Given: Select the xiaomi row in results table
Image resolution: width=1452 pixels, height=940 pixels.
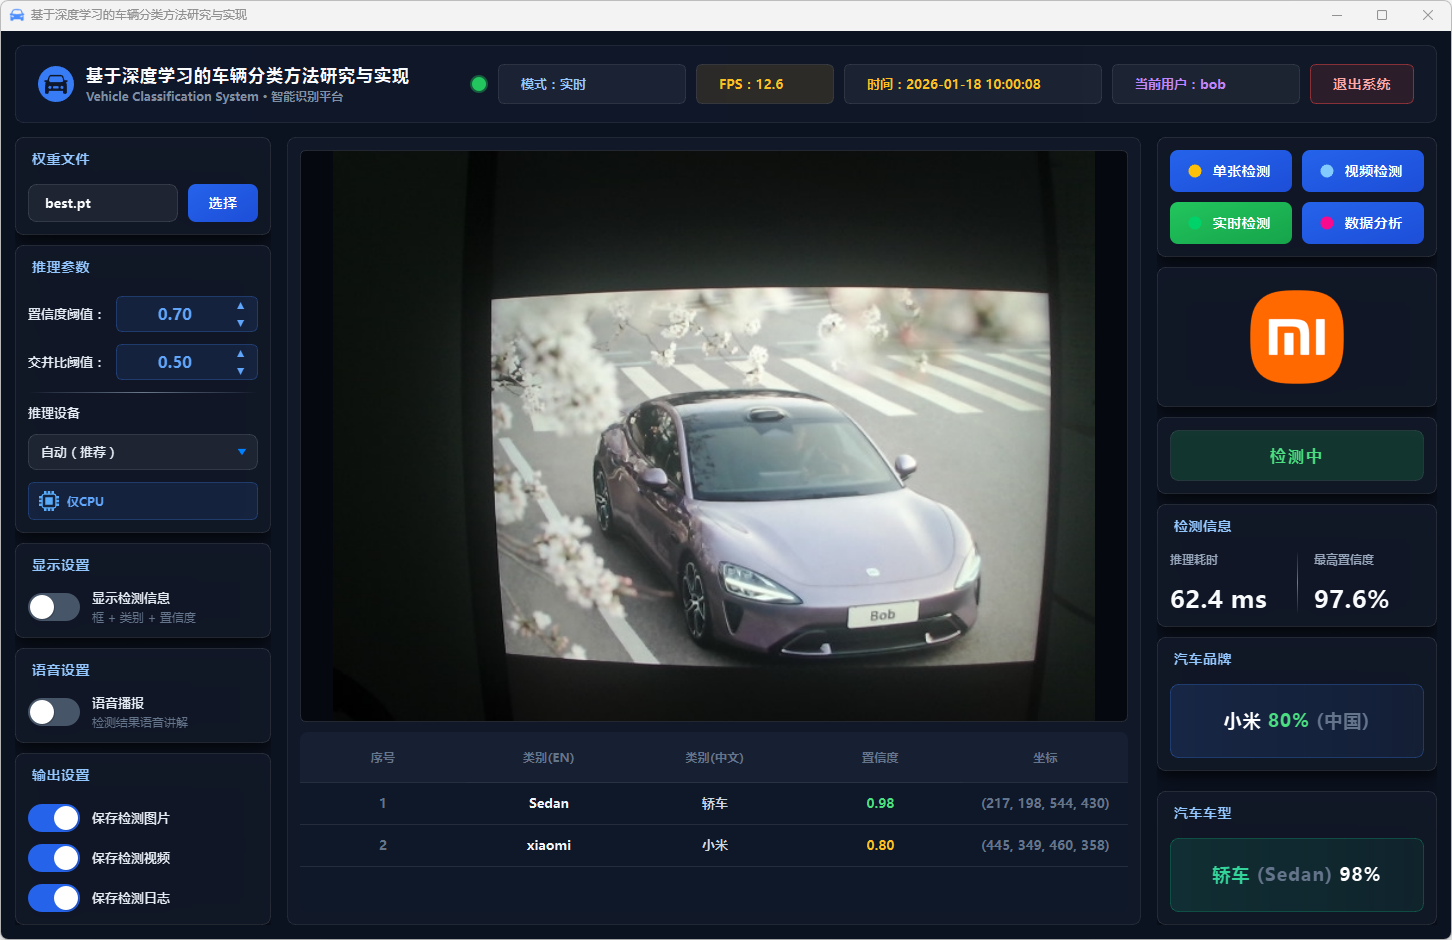Looking at the screenshot, I should pyautogui.click(x=714, y=845).
